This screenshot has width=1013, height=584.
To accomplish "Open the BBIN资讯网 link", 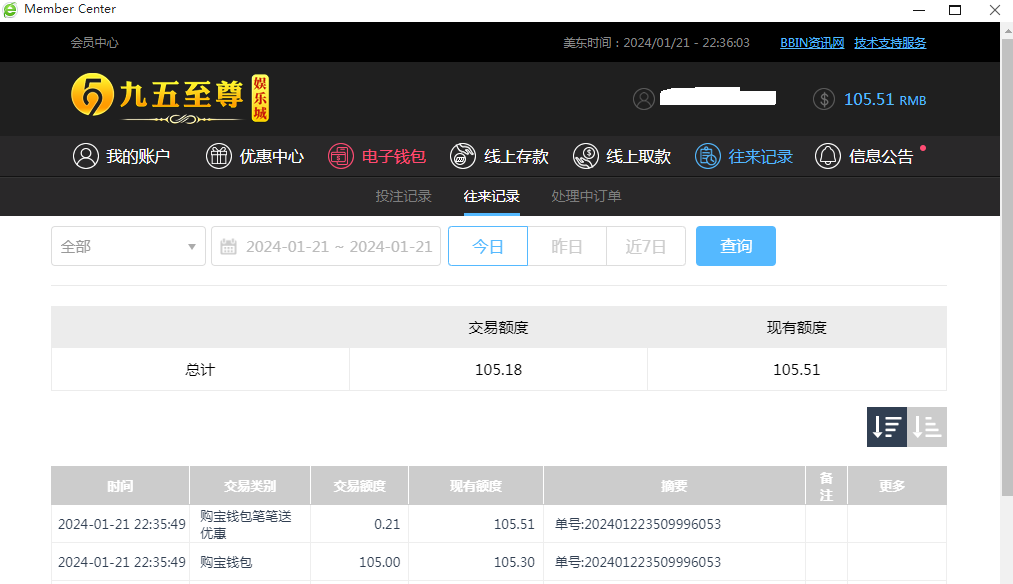I will click(x=812, y=43).
